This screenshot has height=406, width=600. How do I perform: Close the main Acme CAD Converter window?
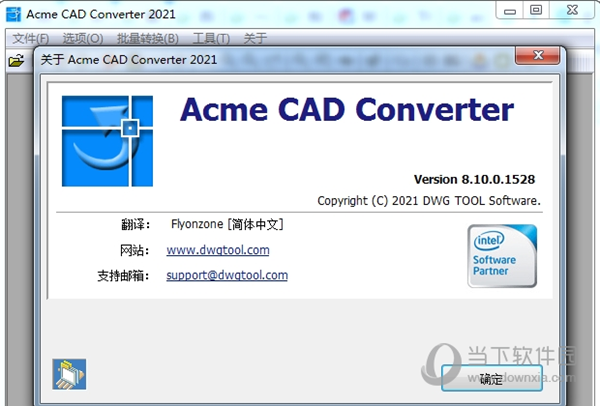click(x=572, y=10)
